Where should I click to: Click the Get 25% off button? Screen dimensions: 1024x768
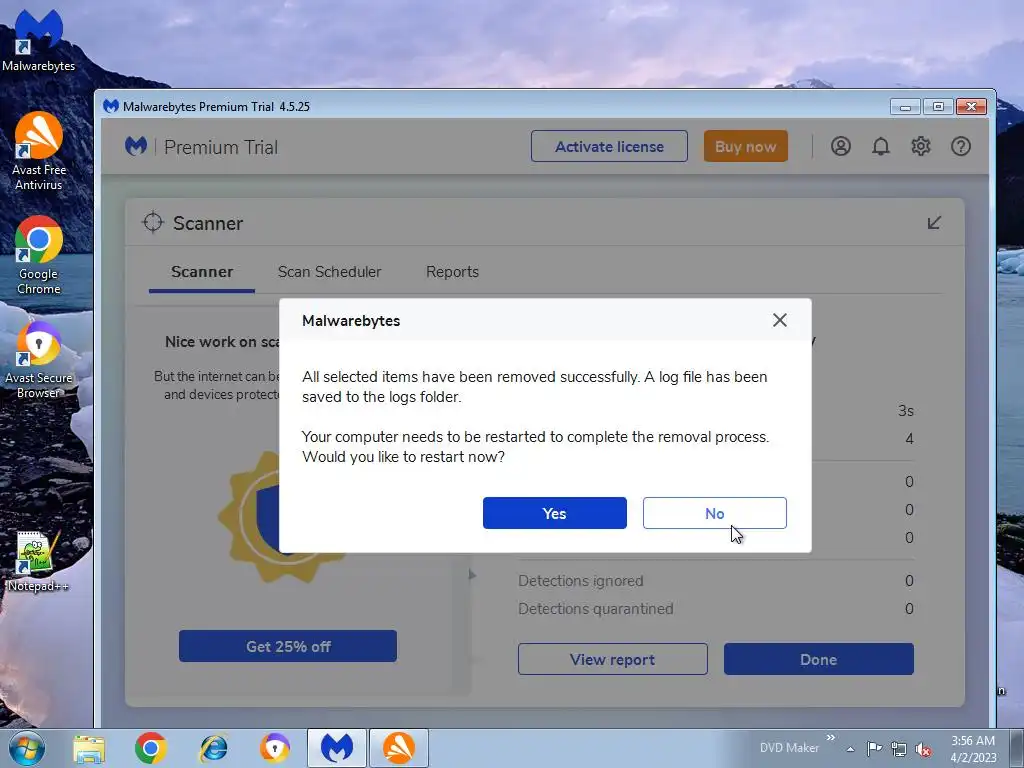(288, 647)
